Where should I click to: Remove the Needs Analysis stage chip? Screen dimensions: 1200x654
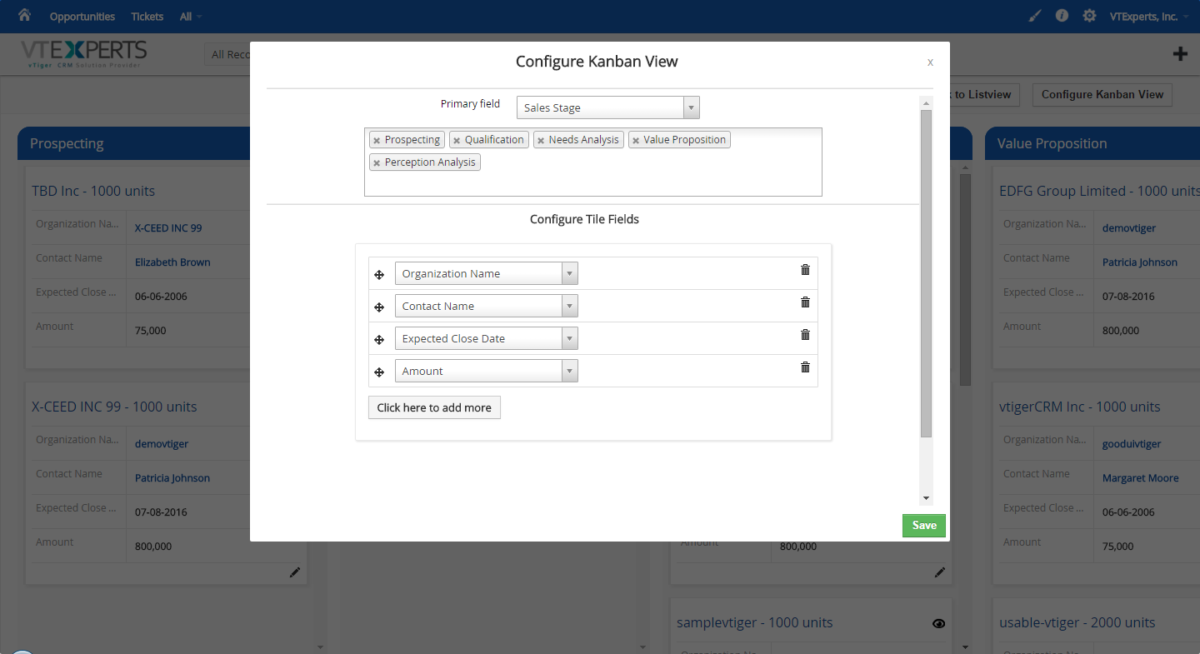[539, 139]
